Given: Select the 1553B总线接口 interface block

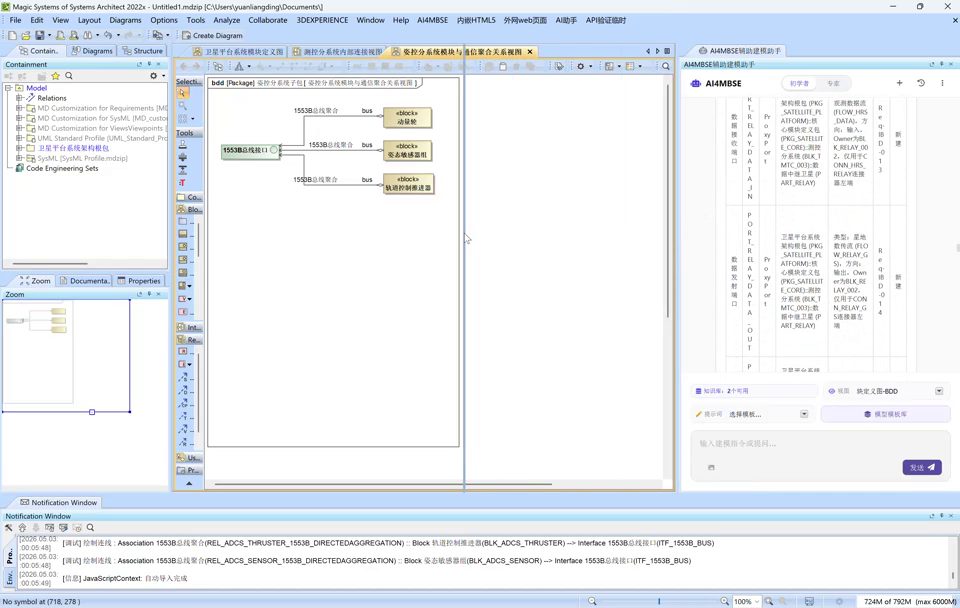Looking at the screenshot, I should (x=250, y=150).
